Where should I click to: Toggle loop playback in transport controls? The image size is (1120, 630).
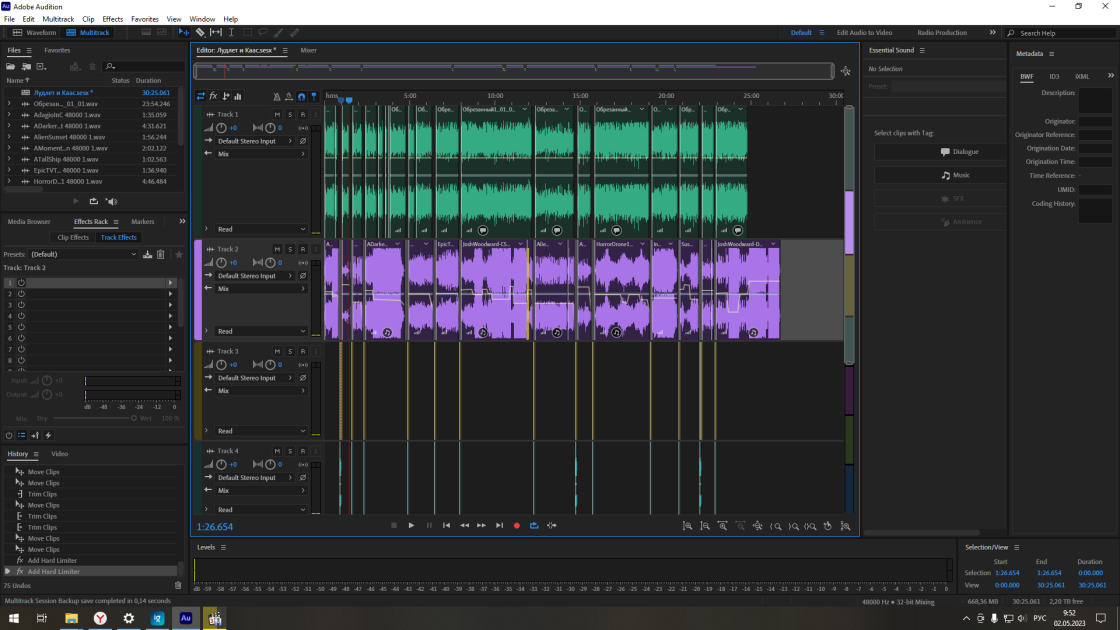(534, 526)
